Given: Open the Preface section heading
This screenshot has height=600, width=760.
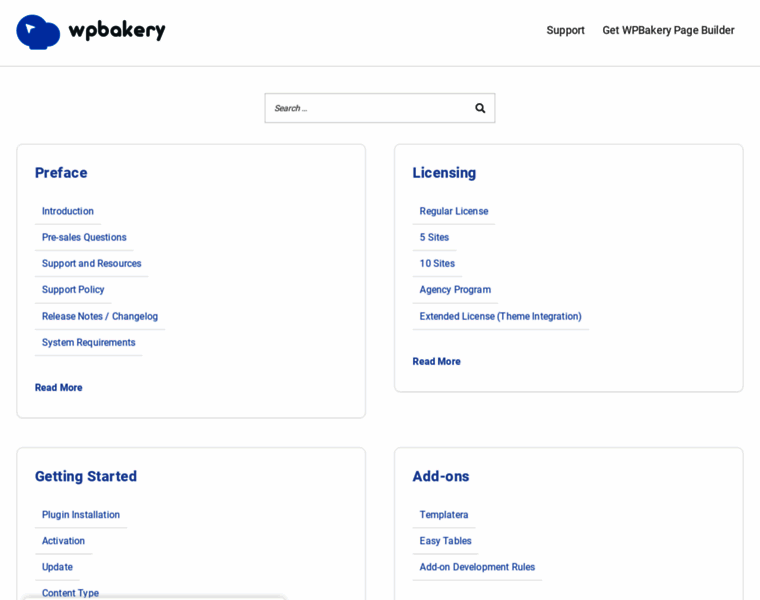Looking at the screenshot, I should tap(61, 173).
